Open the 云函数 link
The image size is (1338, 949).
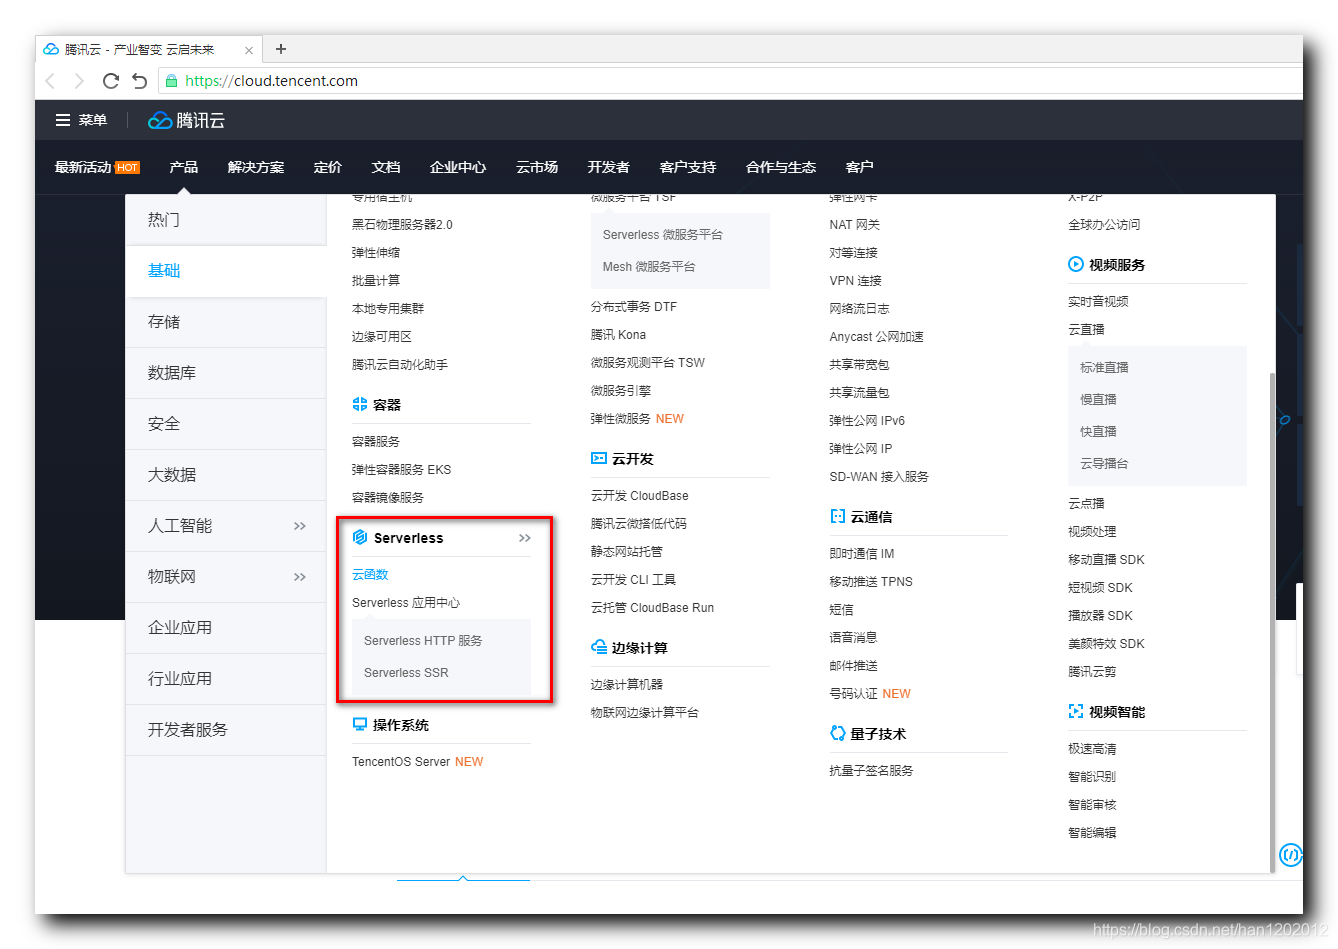pyautogui.click(x=370, y=574)
